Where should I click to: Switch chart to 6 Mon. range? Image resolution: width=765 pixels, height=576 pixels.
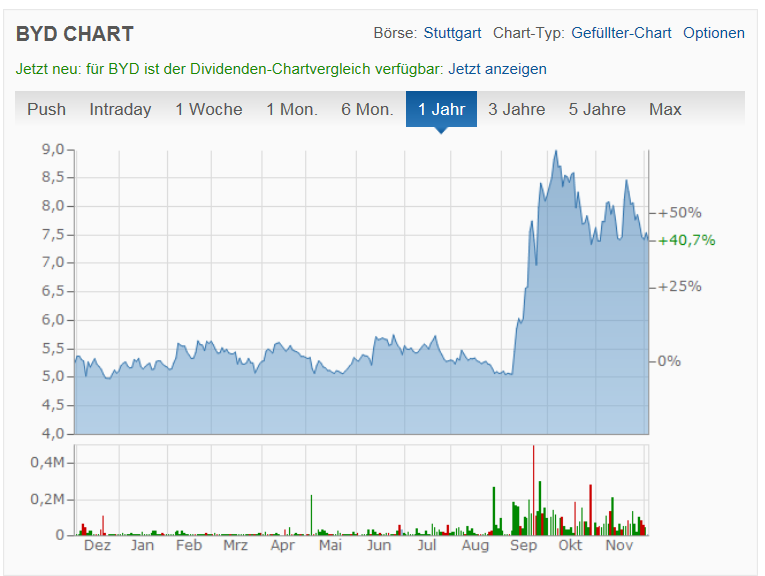367,109
